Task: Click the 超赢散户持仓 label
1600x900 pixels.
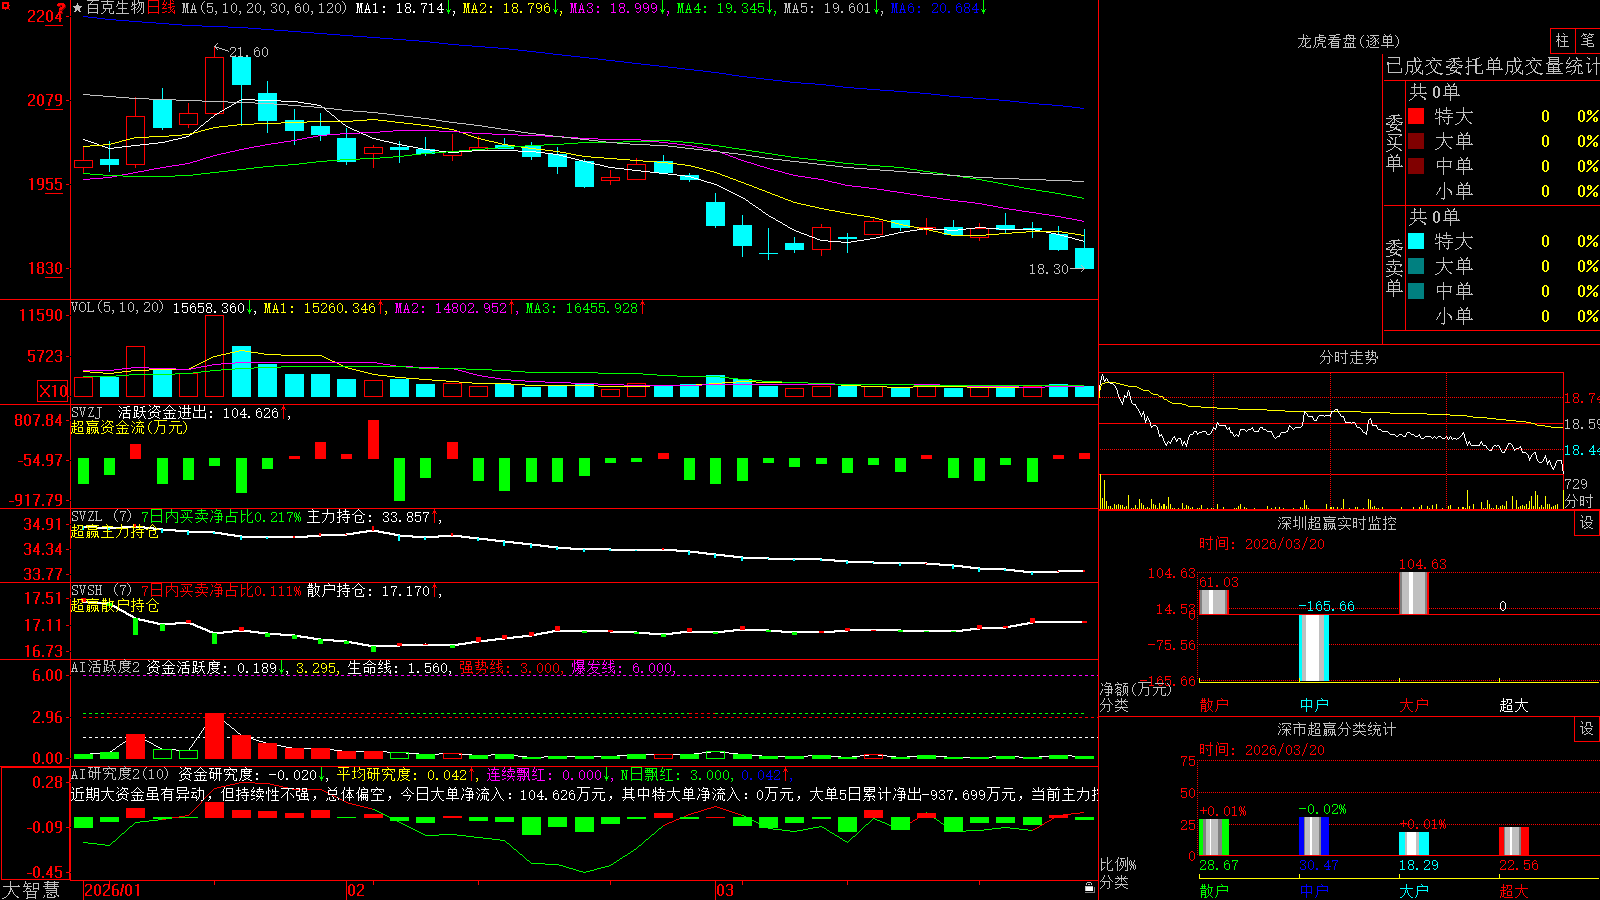Action: pos(115,606)
